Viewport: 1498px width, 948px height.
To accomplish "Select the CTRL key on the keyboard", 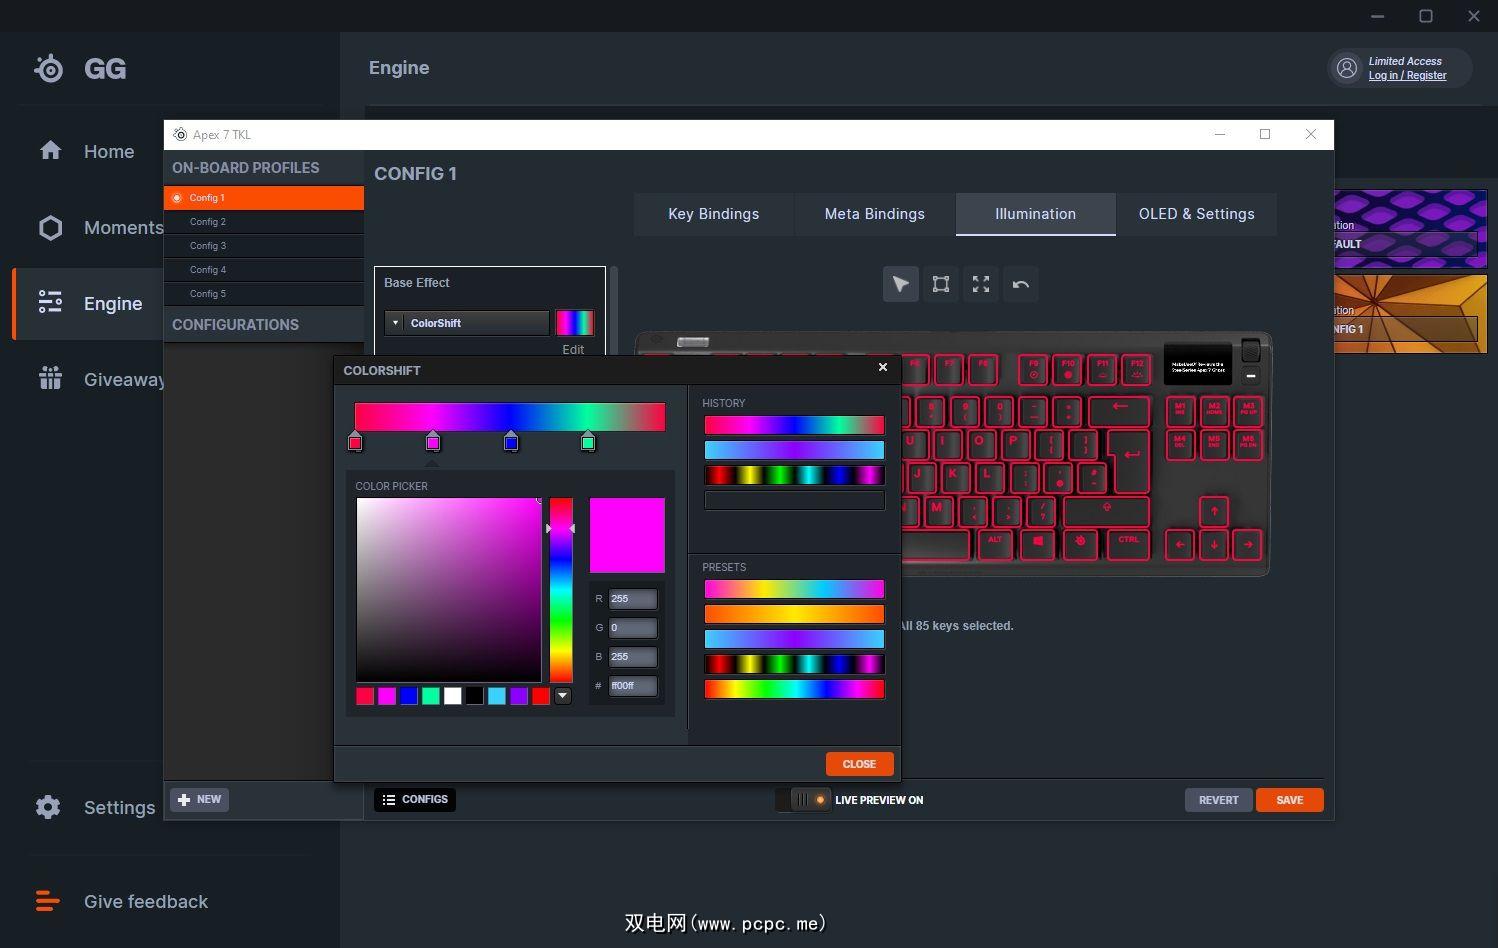I will [x=1128, y=545].
